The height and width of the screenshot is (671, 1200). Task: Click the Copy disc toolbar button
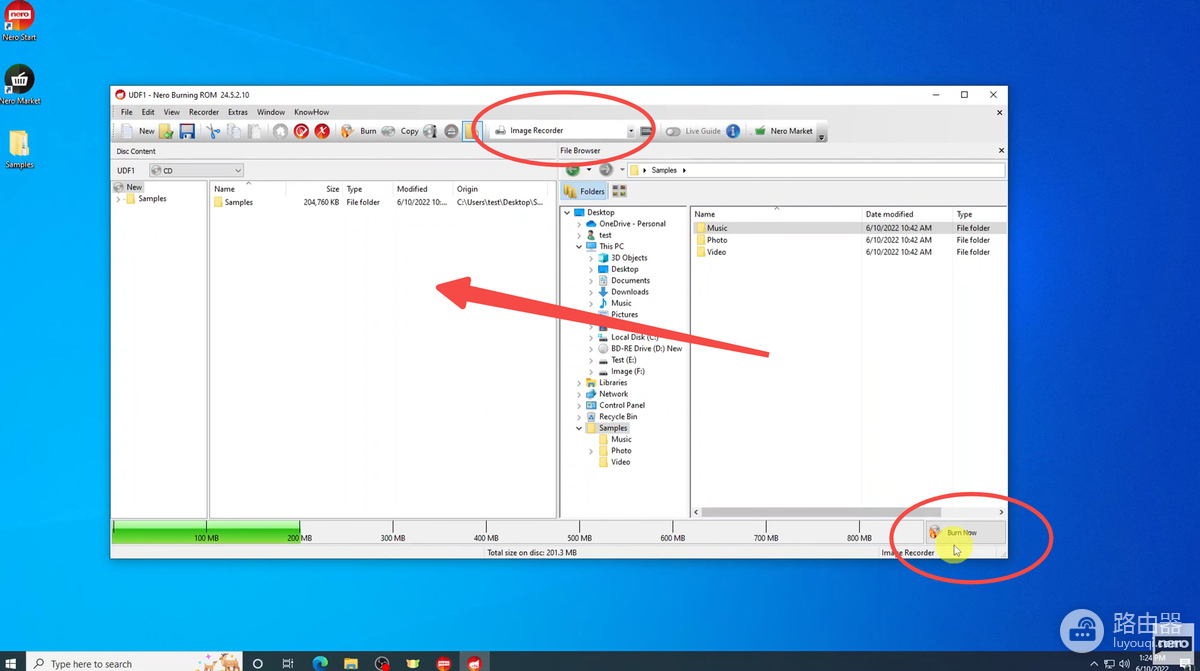coord(400,131)
